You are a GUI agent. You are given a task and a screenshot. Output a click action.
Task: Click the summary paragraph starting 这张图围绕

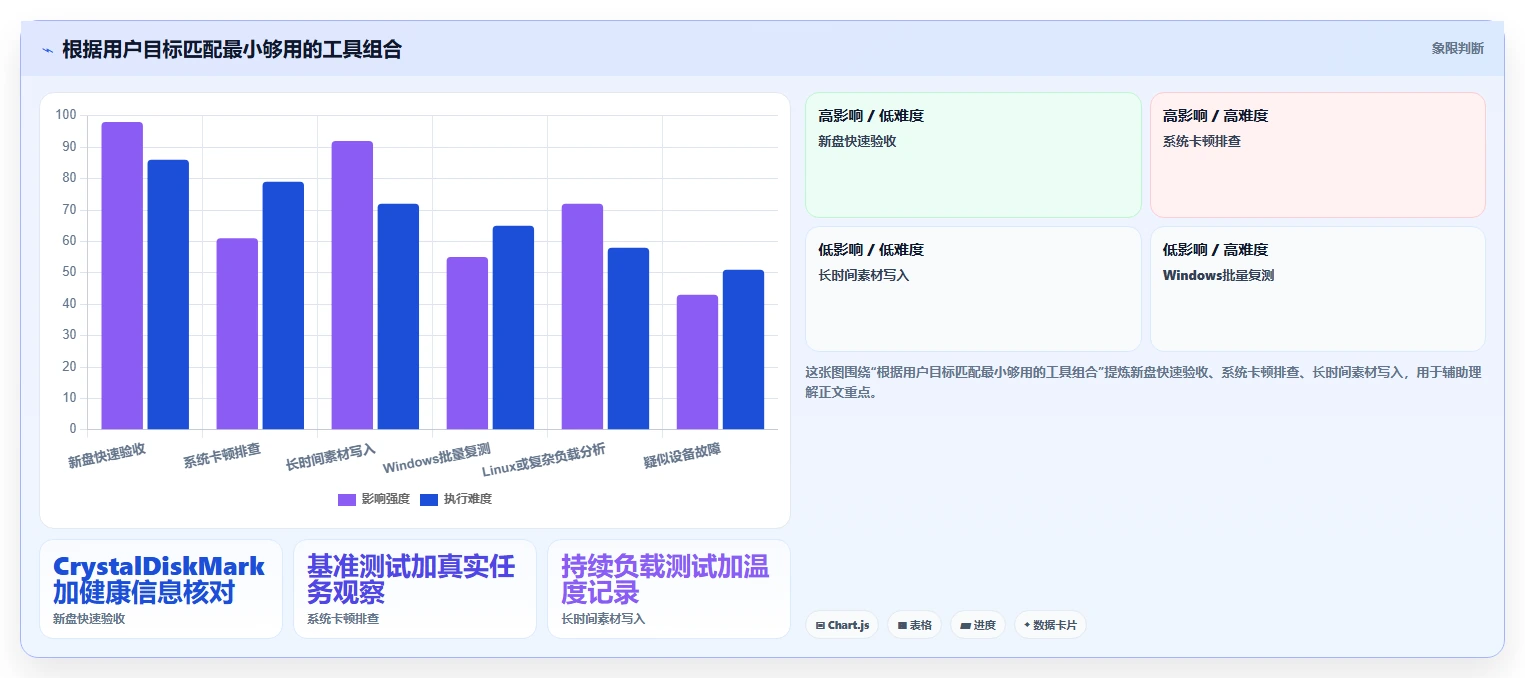[x=1143, y=382]
